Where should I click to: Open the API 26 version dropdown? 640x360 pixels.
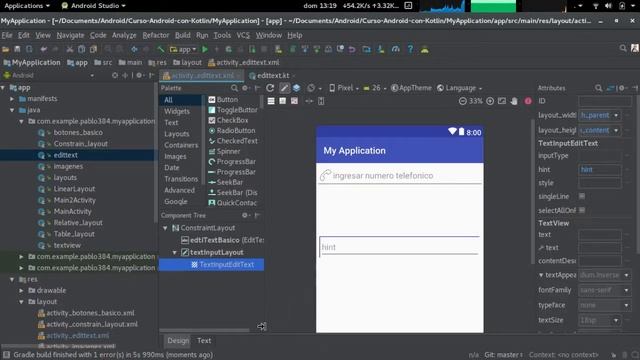[x=375, y=88]
